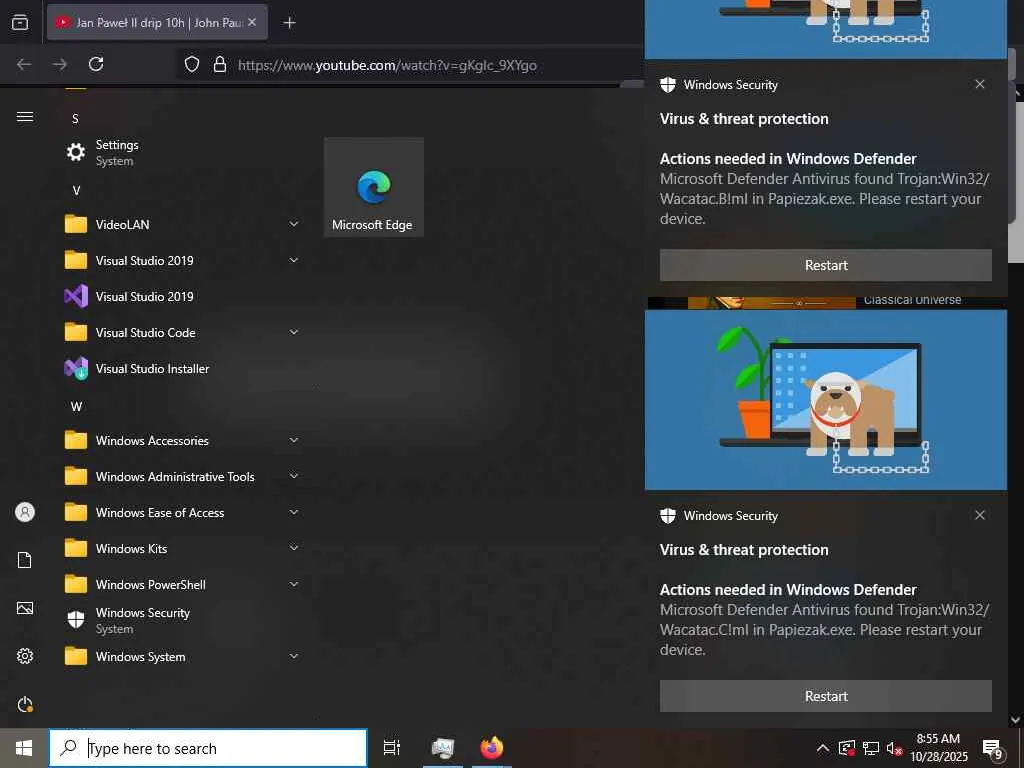Open the Settings app in Start menu
Viewport: 1024px width, 768px height.
click(x=182, y=152)
